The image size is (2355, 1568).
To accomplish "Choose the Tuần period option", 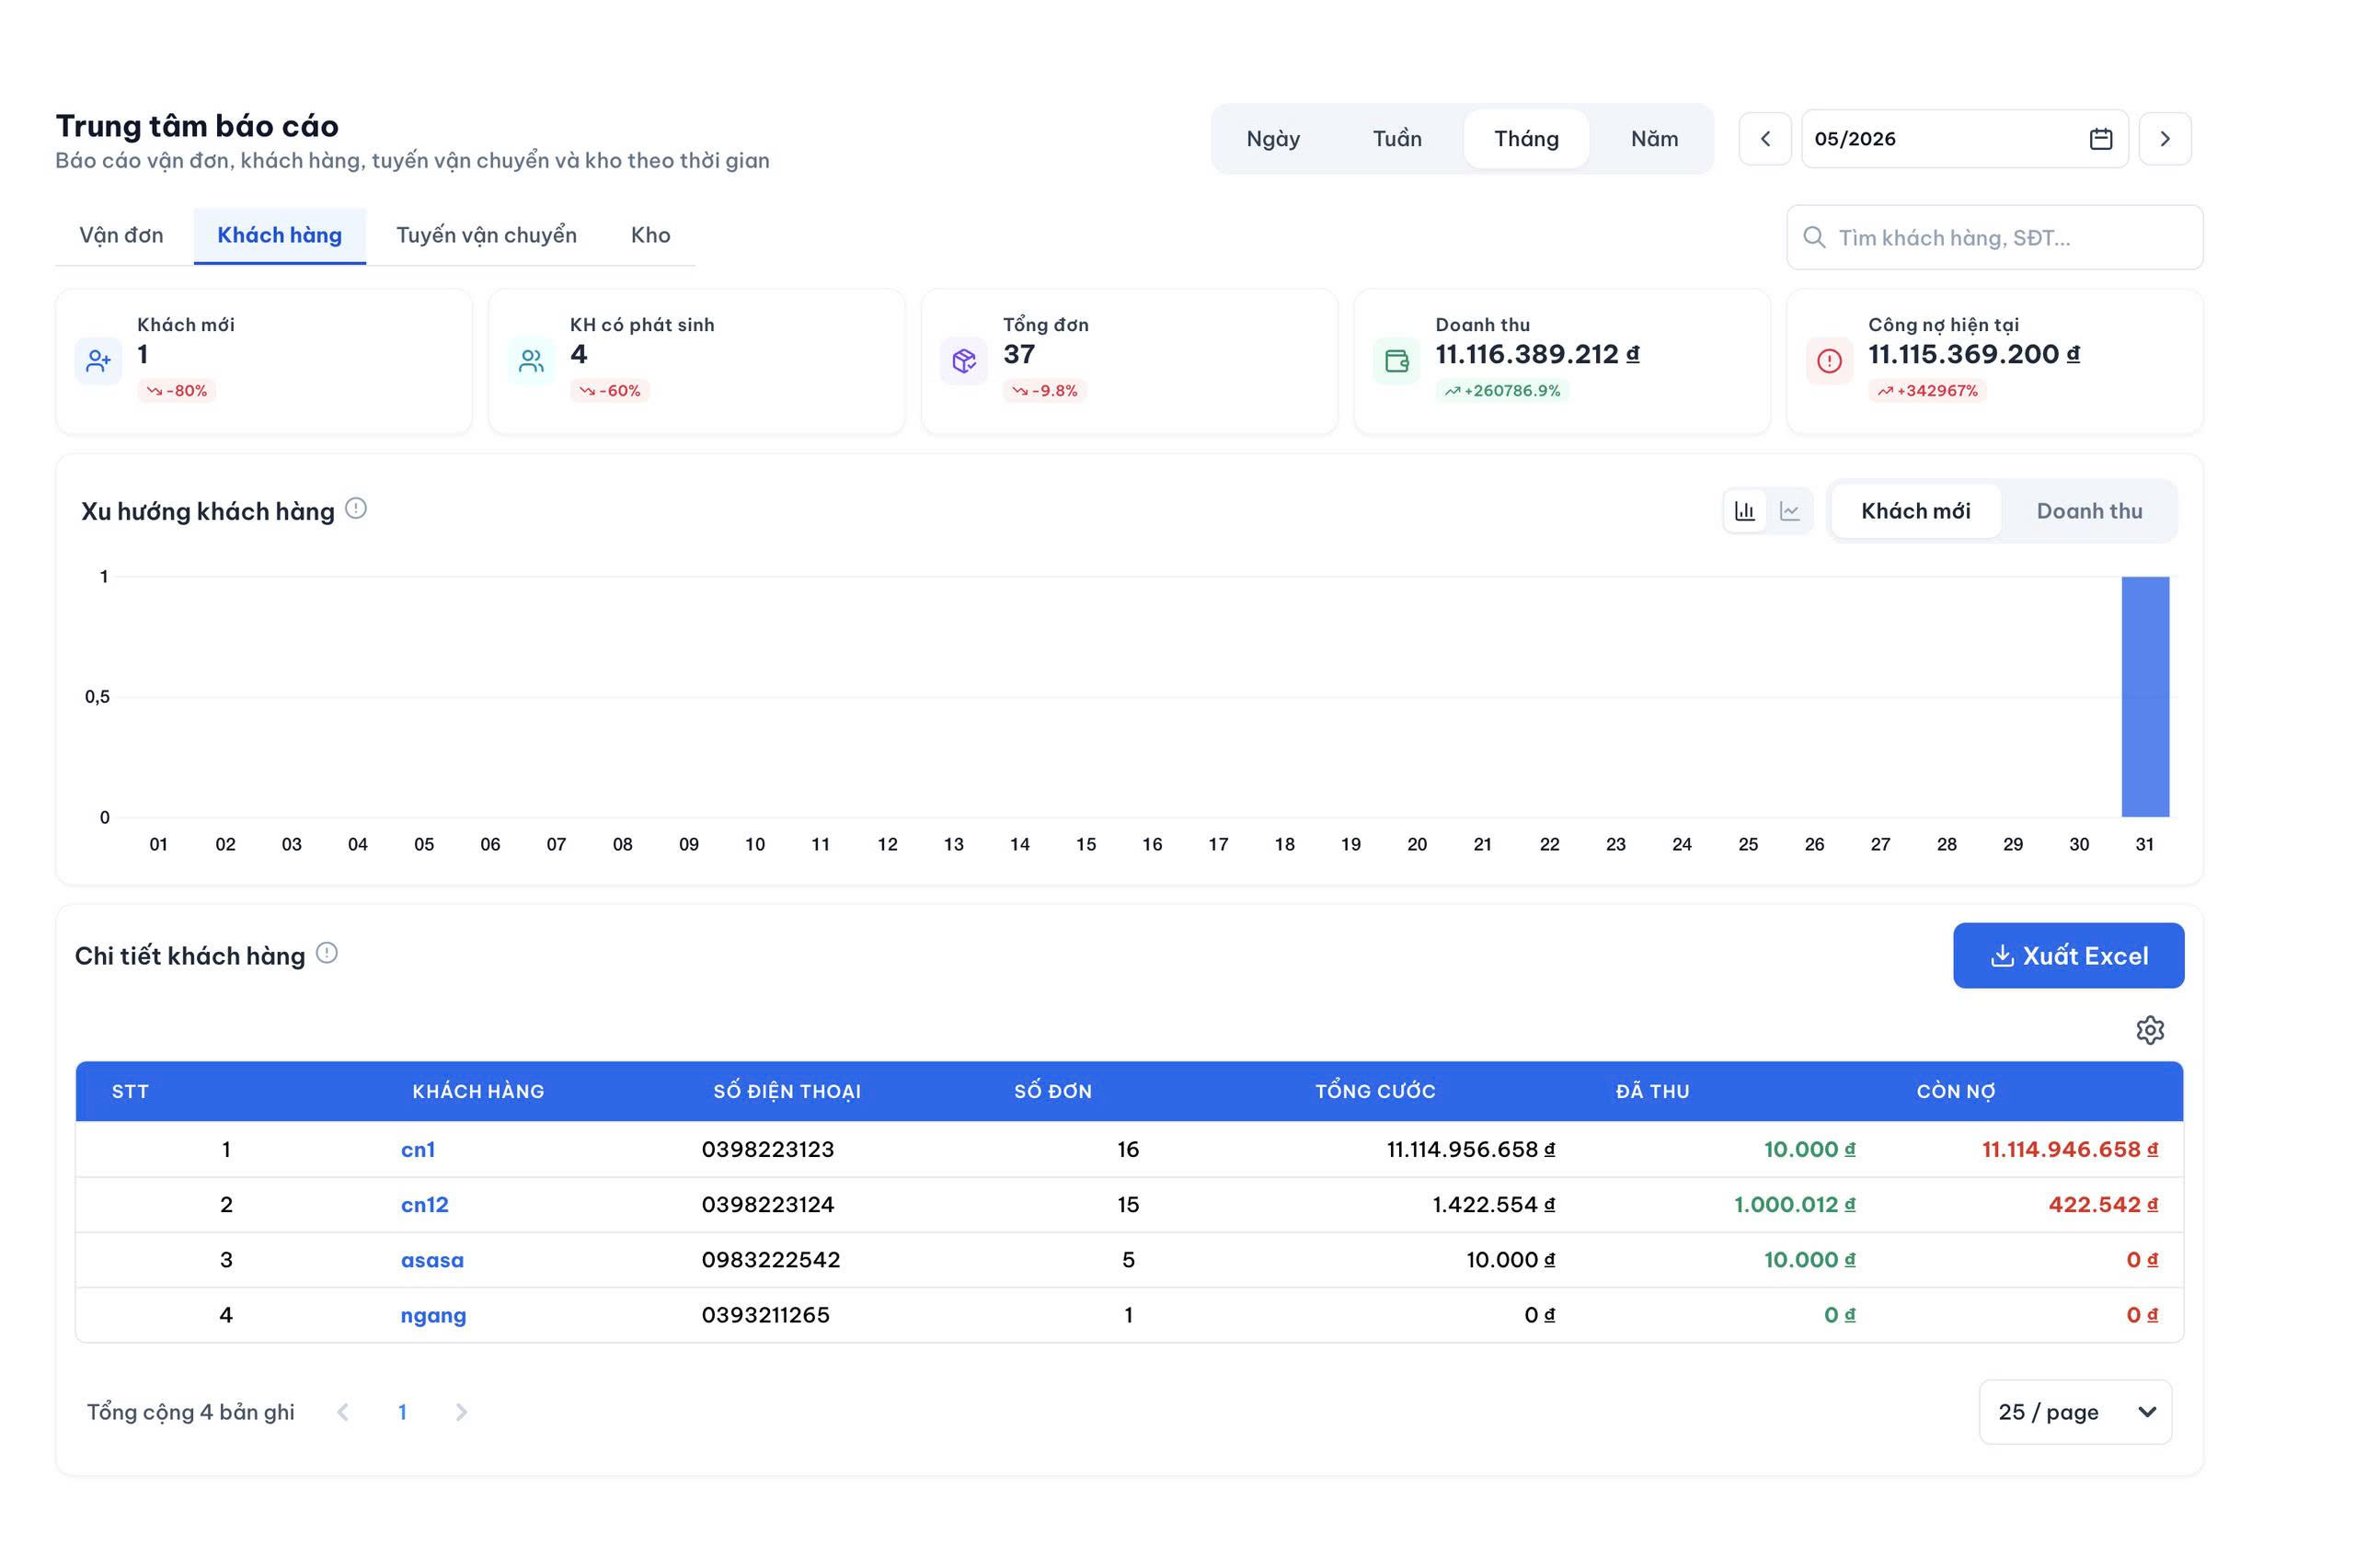I will [1397, 139].
